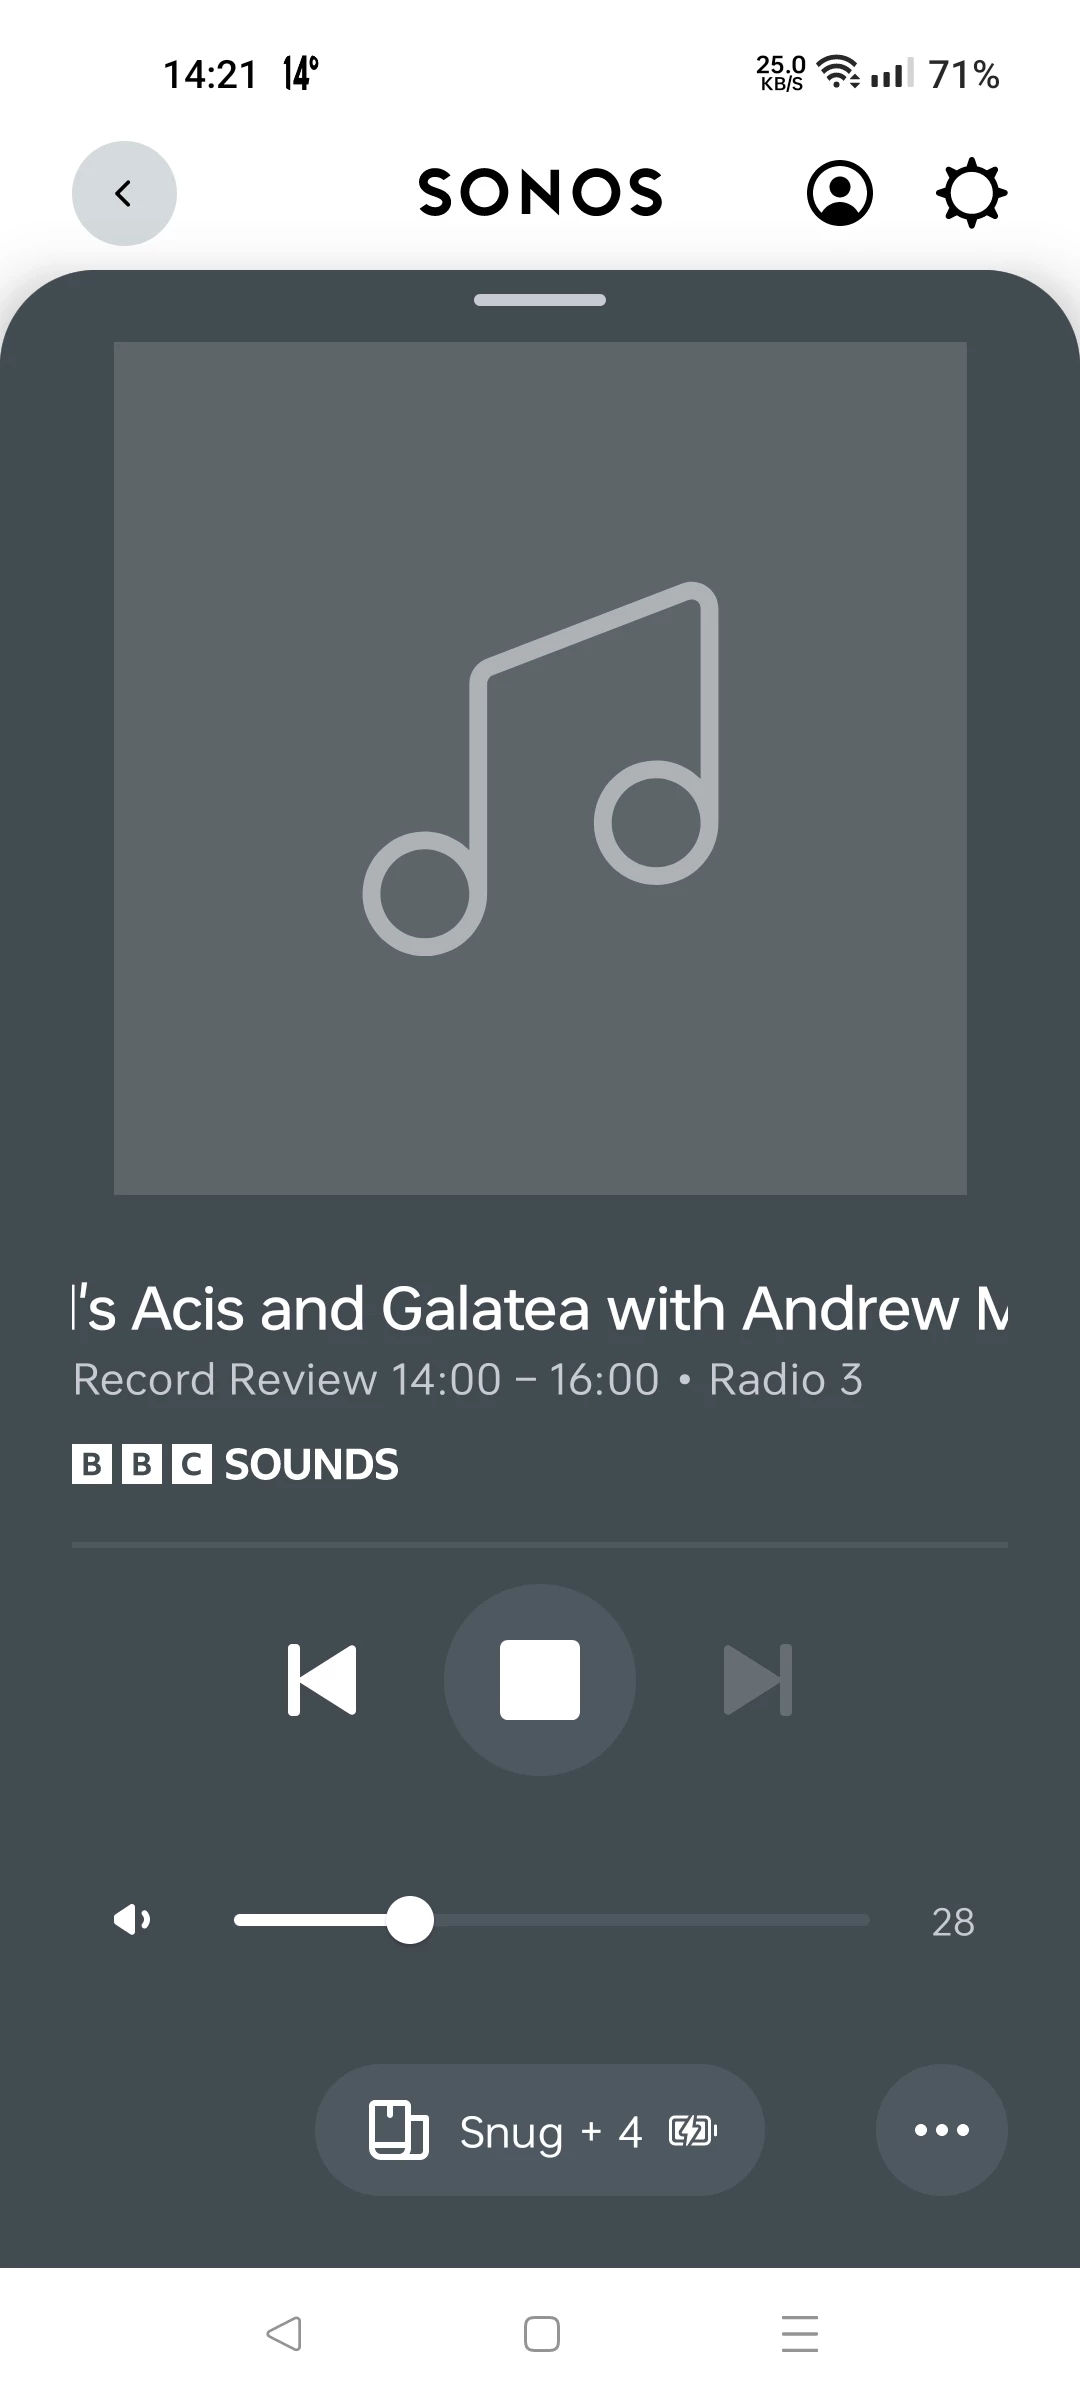
Task: Tap the BBC Sounds service logo
Action: tap(235, 1465)
